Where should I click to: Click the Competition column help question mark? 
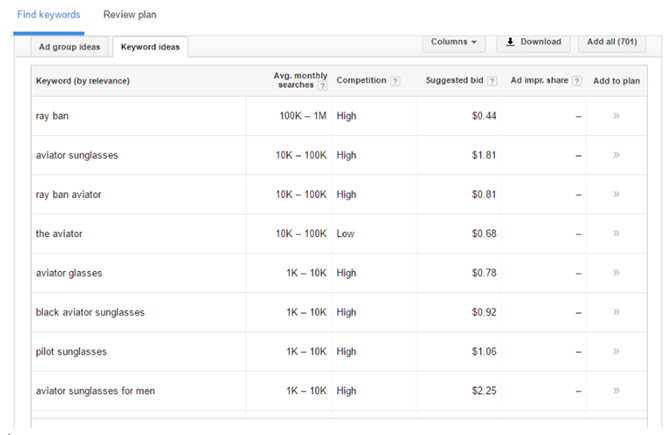pos(396,80)
